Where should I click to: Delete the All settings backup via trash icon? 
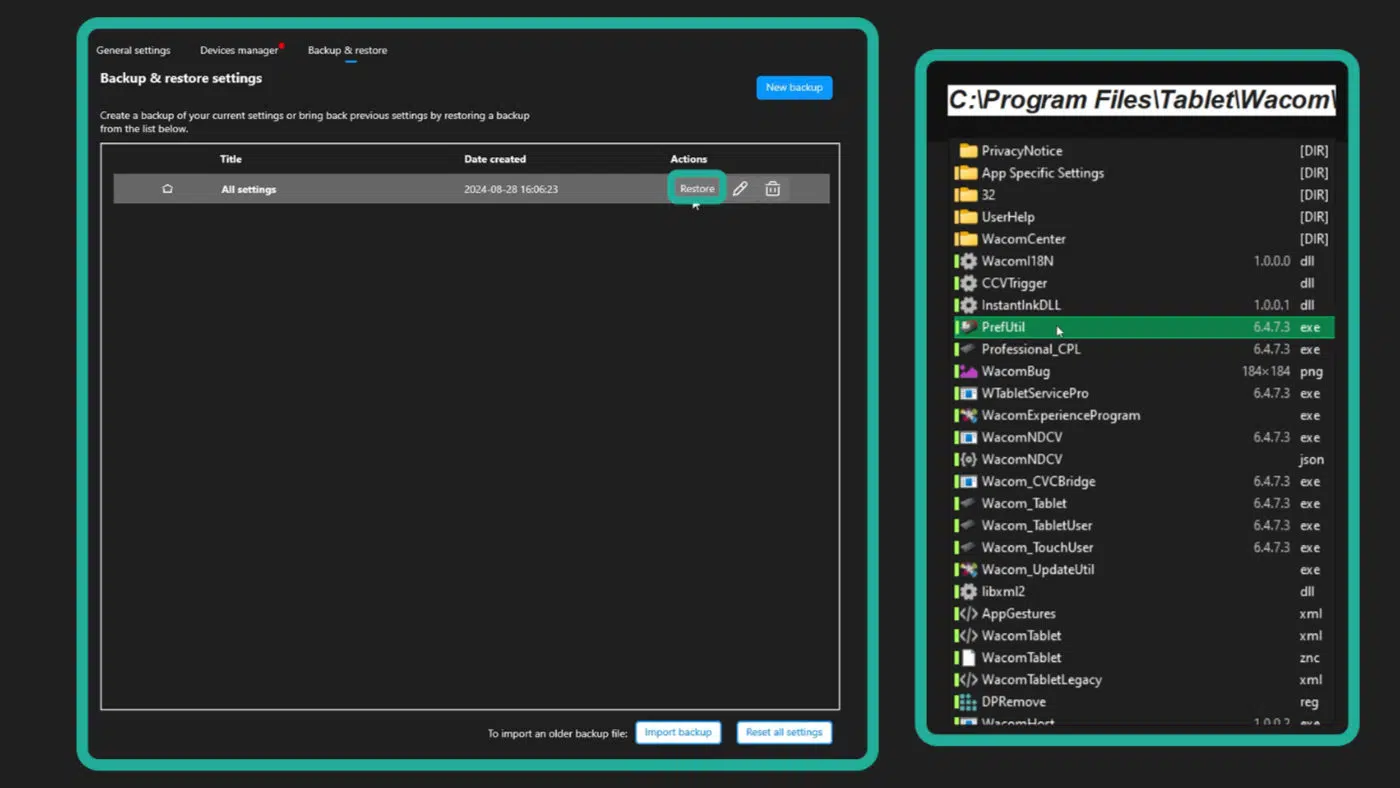click(773, 188)
